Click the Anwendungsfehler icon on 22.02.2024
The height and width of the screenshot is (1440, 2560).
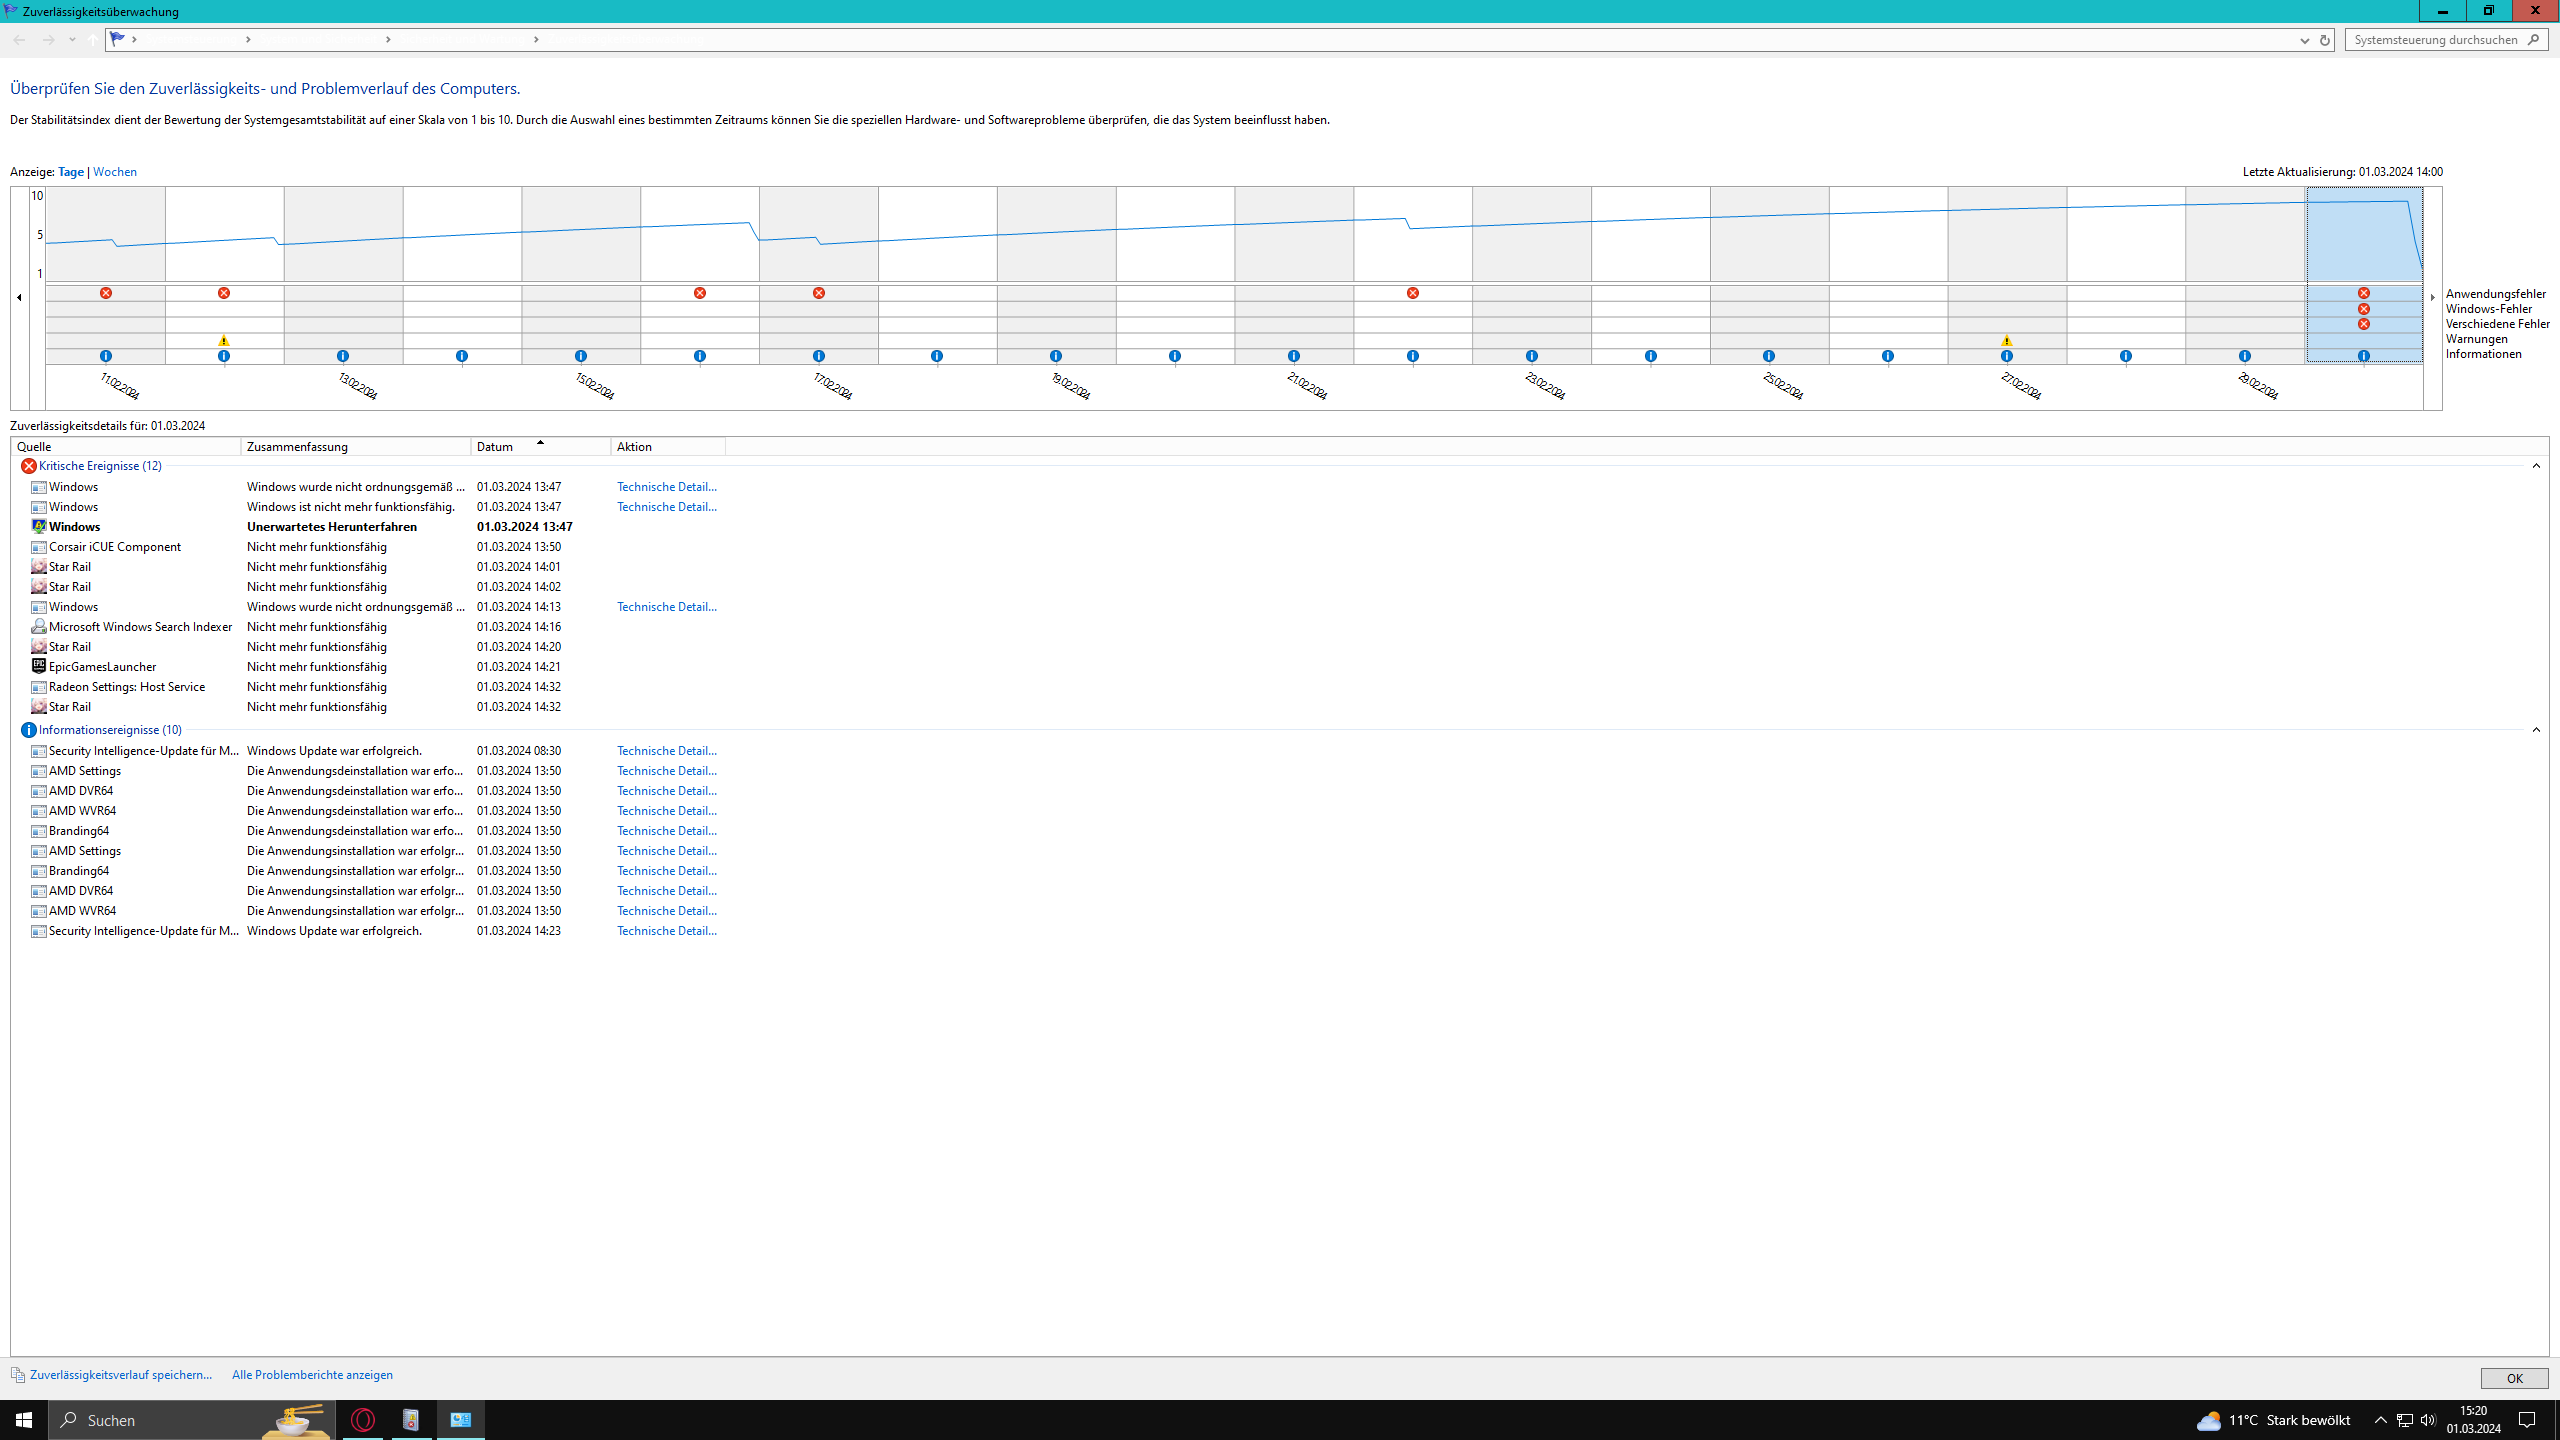point(1413,293)
